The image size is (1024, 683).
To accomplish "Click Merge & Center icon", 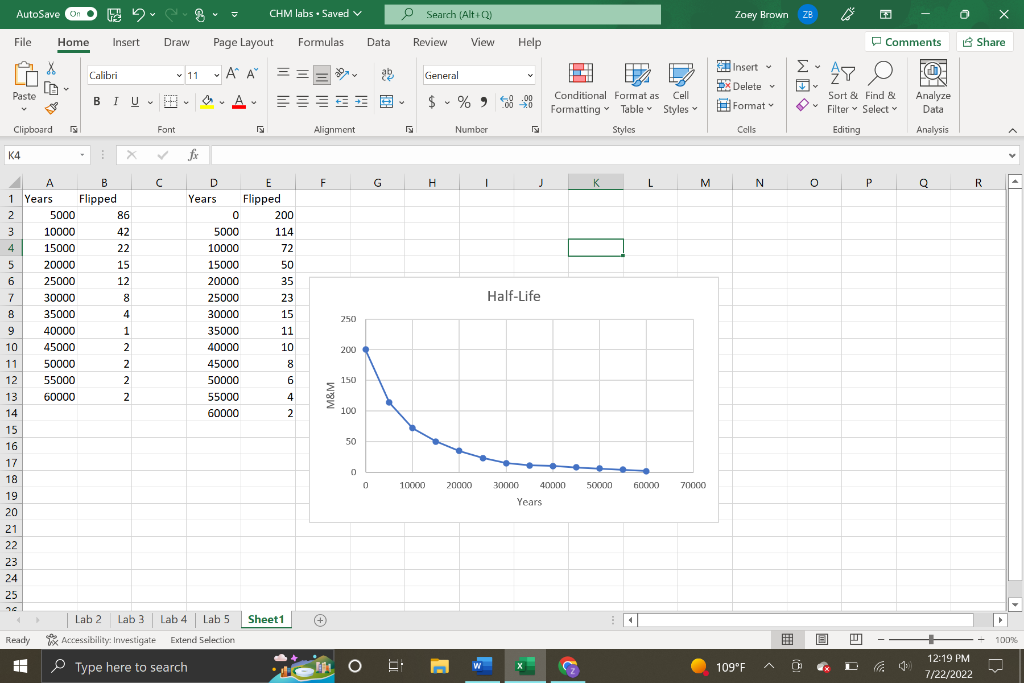I will (387, 101).
